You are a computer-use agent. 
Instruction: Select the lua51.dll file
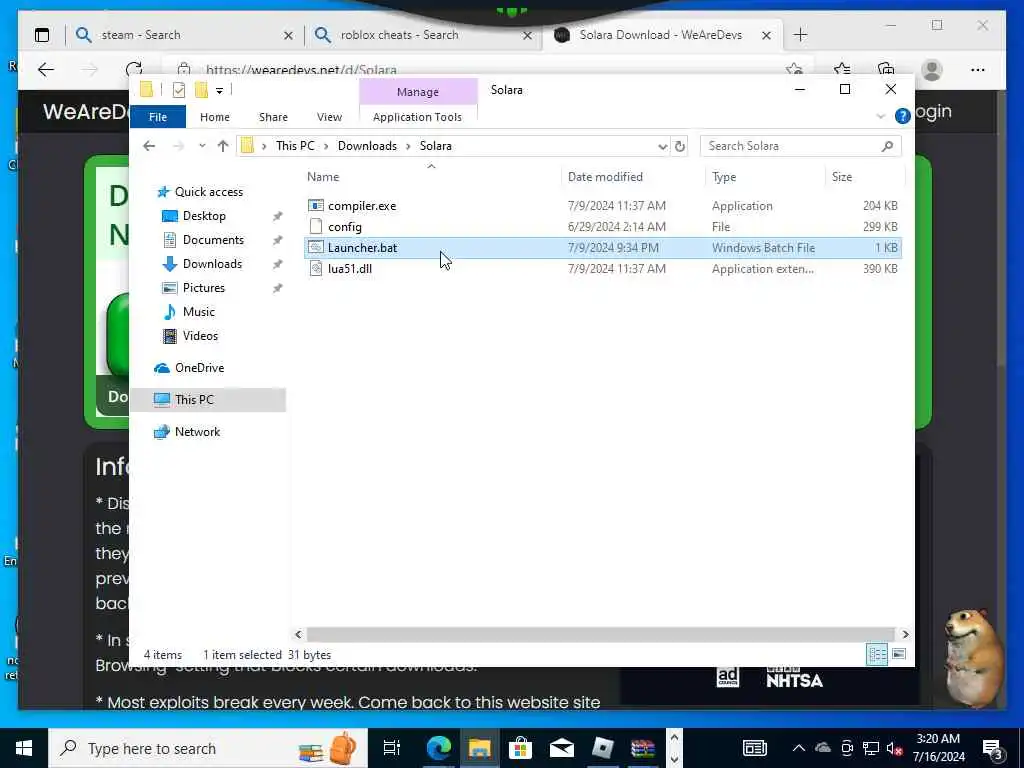(349, 268)
